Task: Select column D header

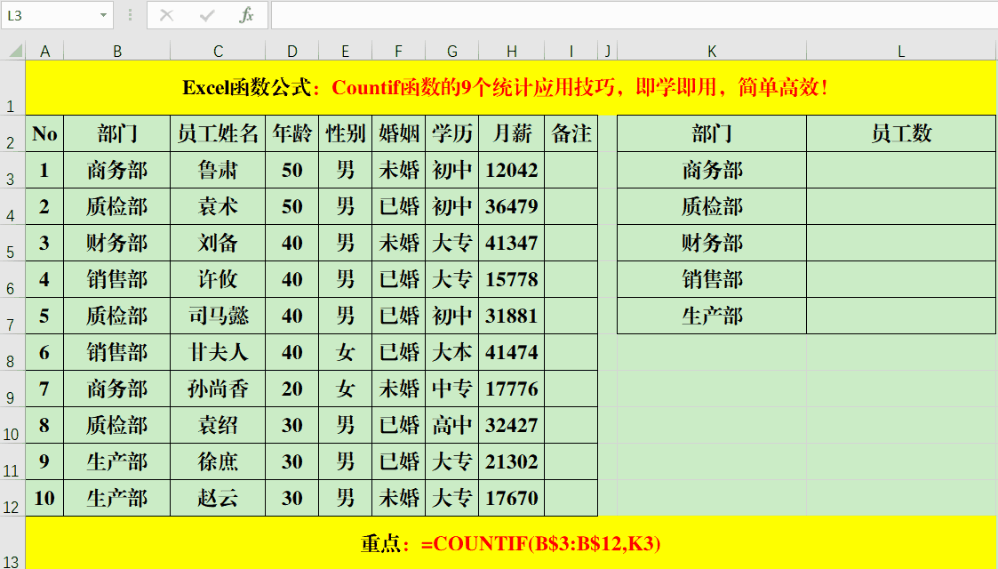Action: (x=292, y=51)
